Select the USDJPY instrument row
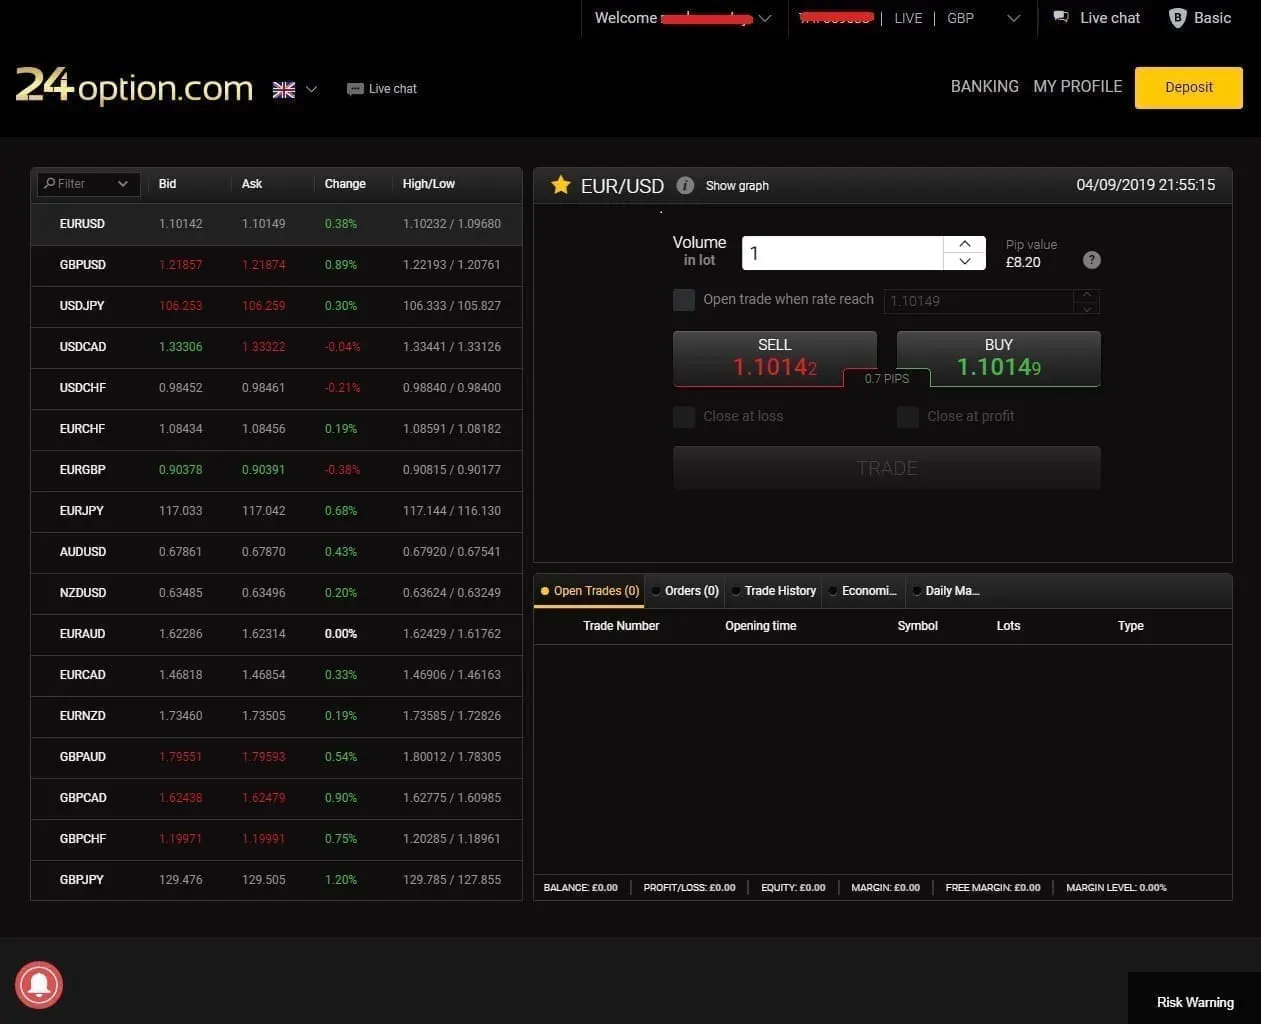This screenshot has height=1024, width=1261. click(x=276, y=306)
